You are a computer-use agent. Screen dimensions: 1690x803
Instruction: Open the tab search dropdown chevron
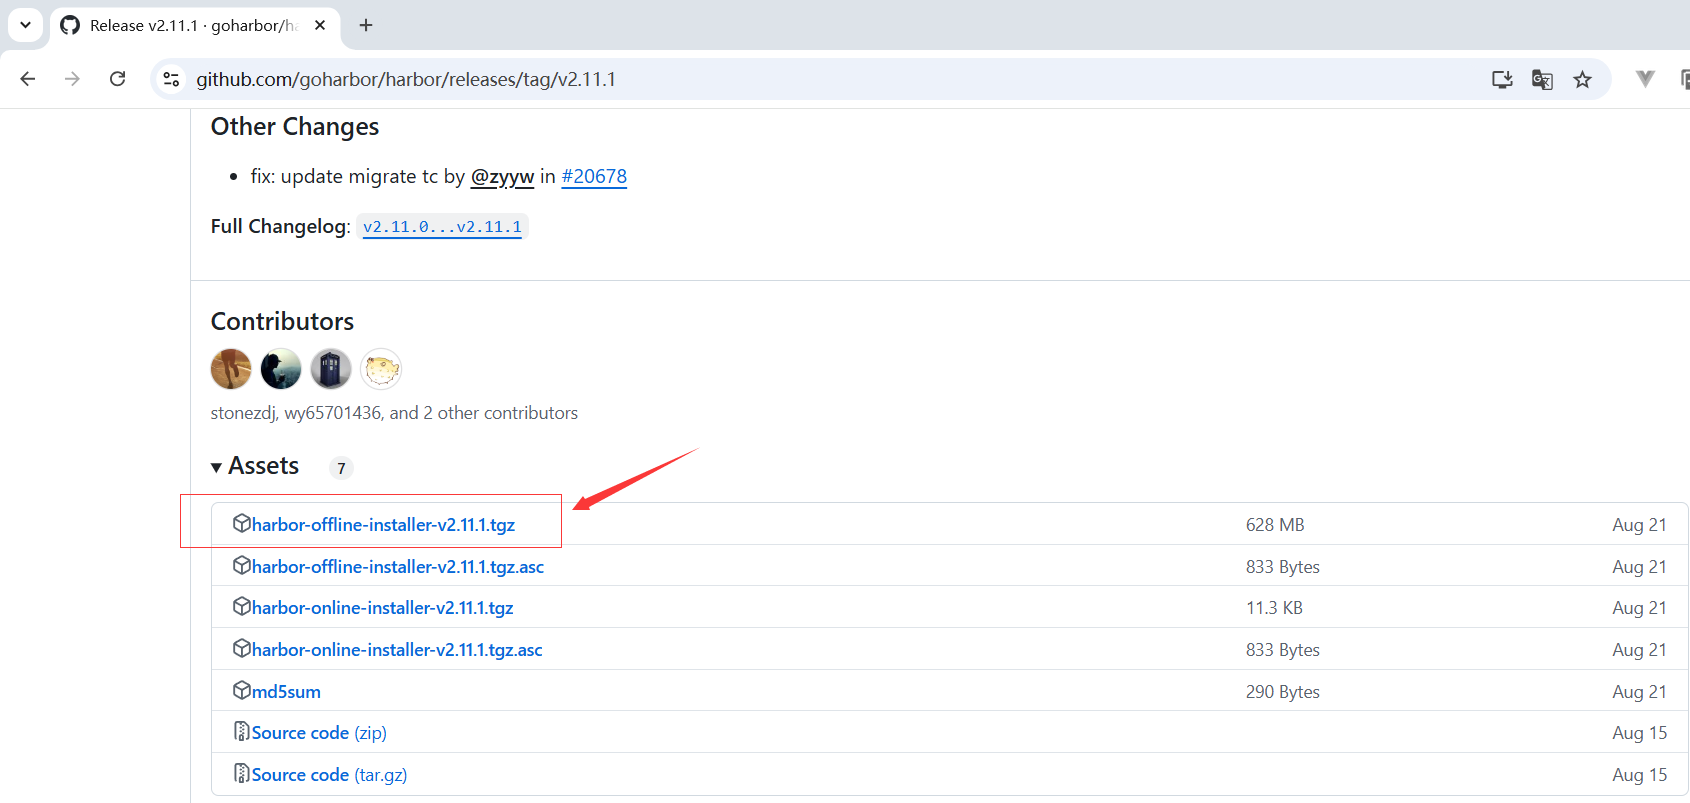(25, 25)
